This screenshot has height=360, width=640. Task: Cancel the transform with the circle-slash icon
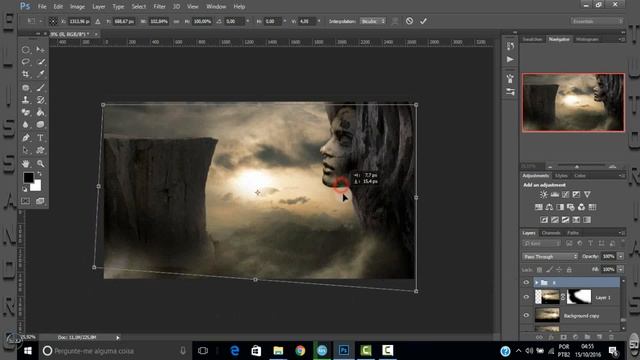(x=409, y=21)
